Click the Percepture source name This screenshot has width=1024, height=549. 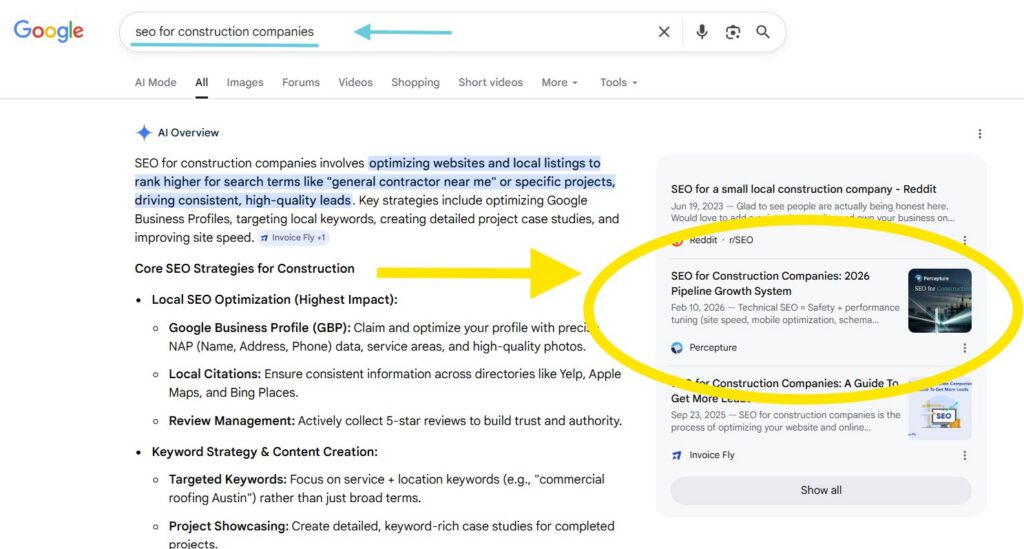tap(713, 348)
